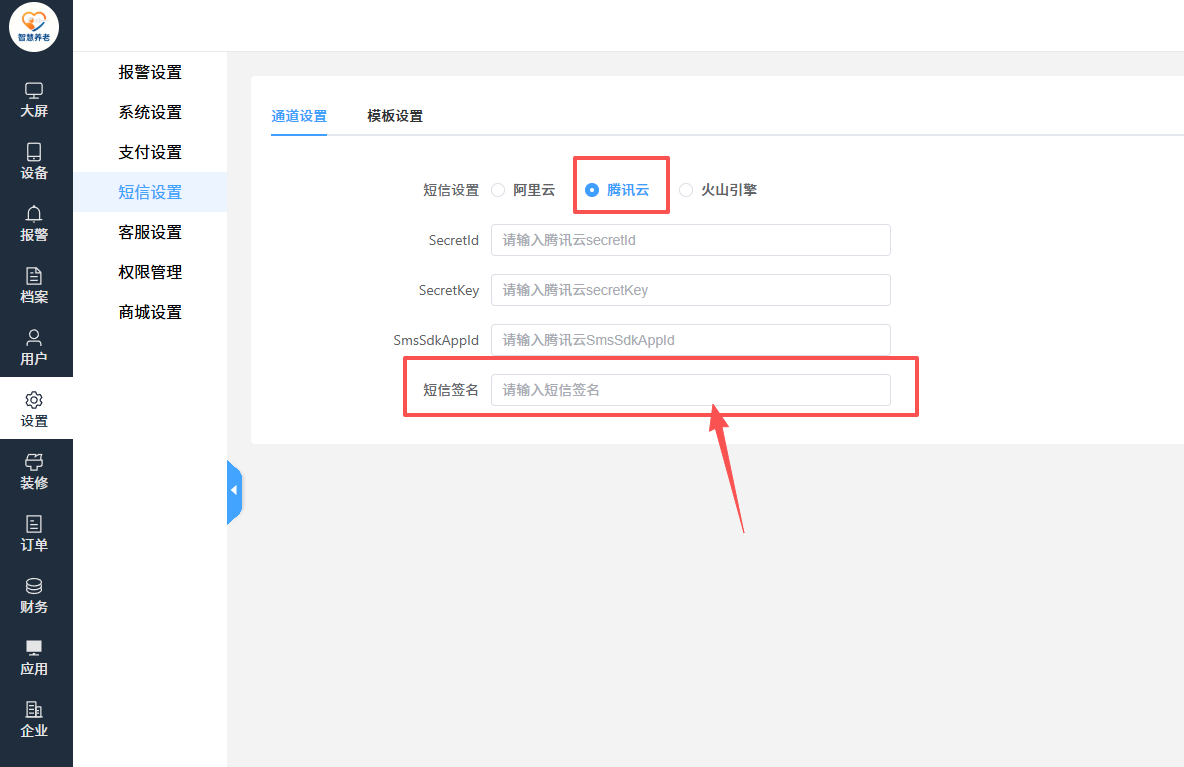Open 权限管理 in the settings menu
This screenshot has height=767, width=1184.
[x=150, y=273]
